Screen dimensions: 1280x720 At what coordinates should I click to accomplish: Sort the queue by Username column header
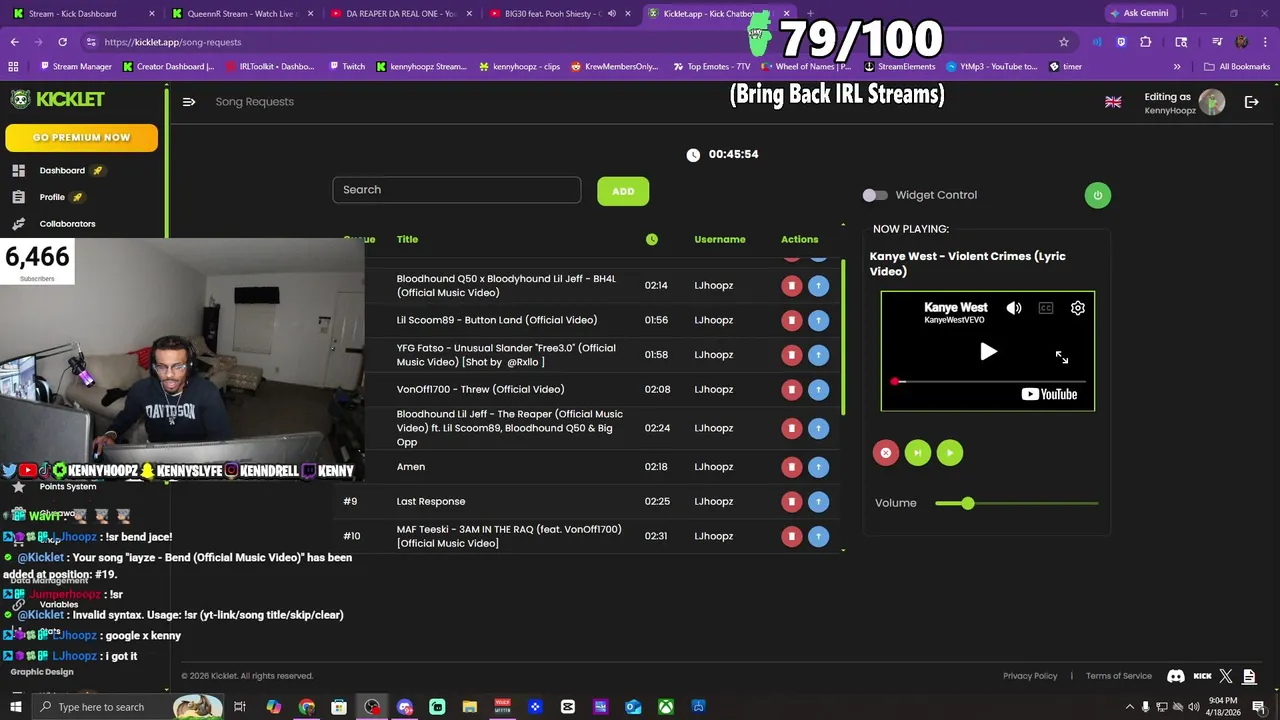click(x=720, y=239)
